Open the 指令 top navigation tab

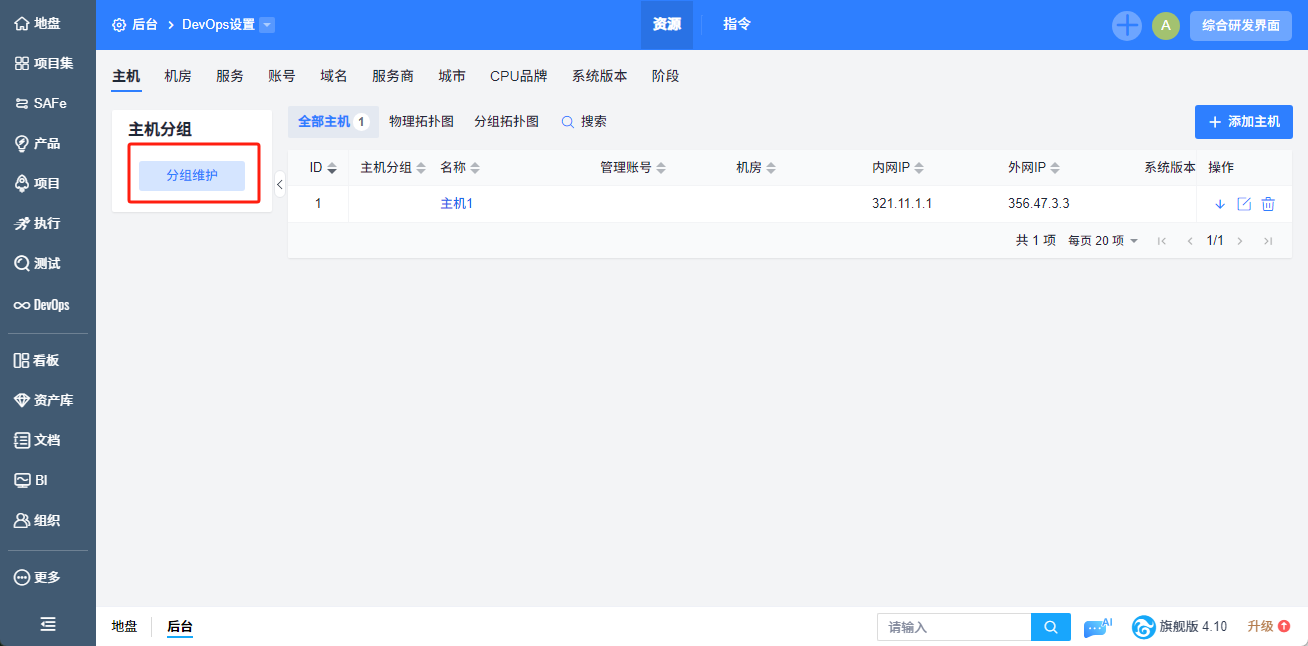[737, 25]
